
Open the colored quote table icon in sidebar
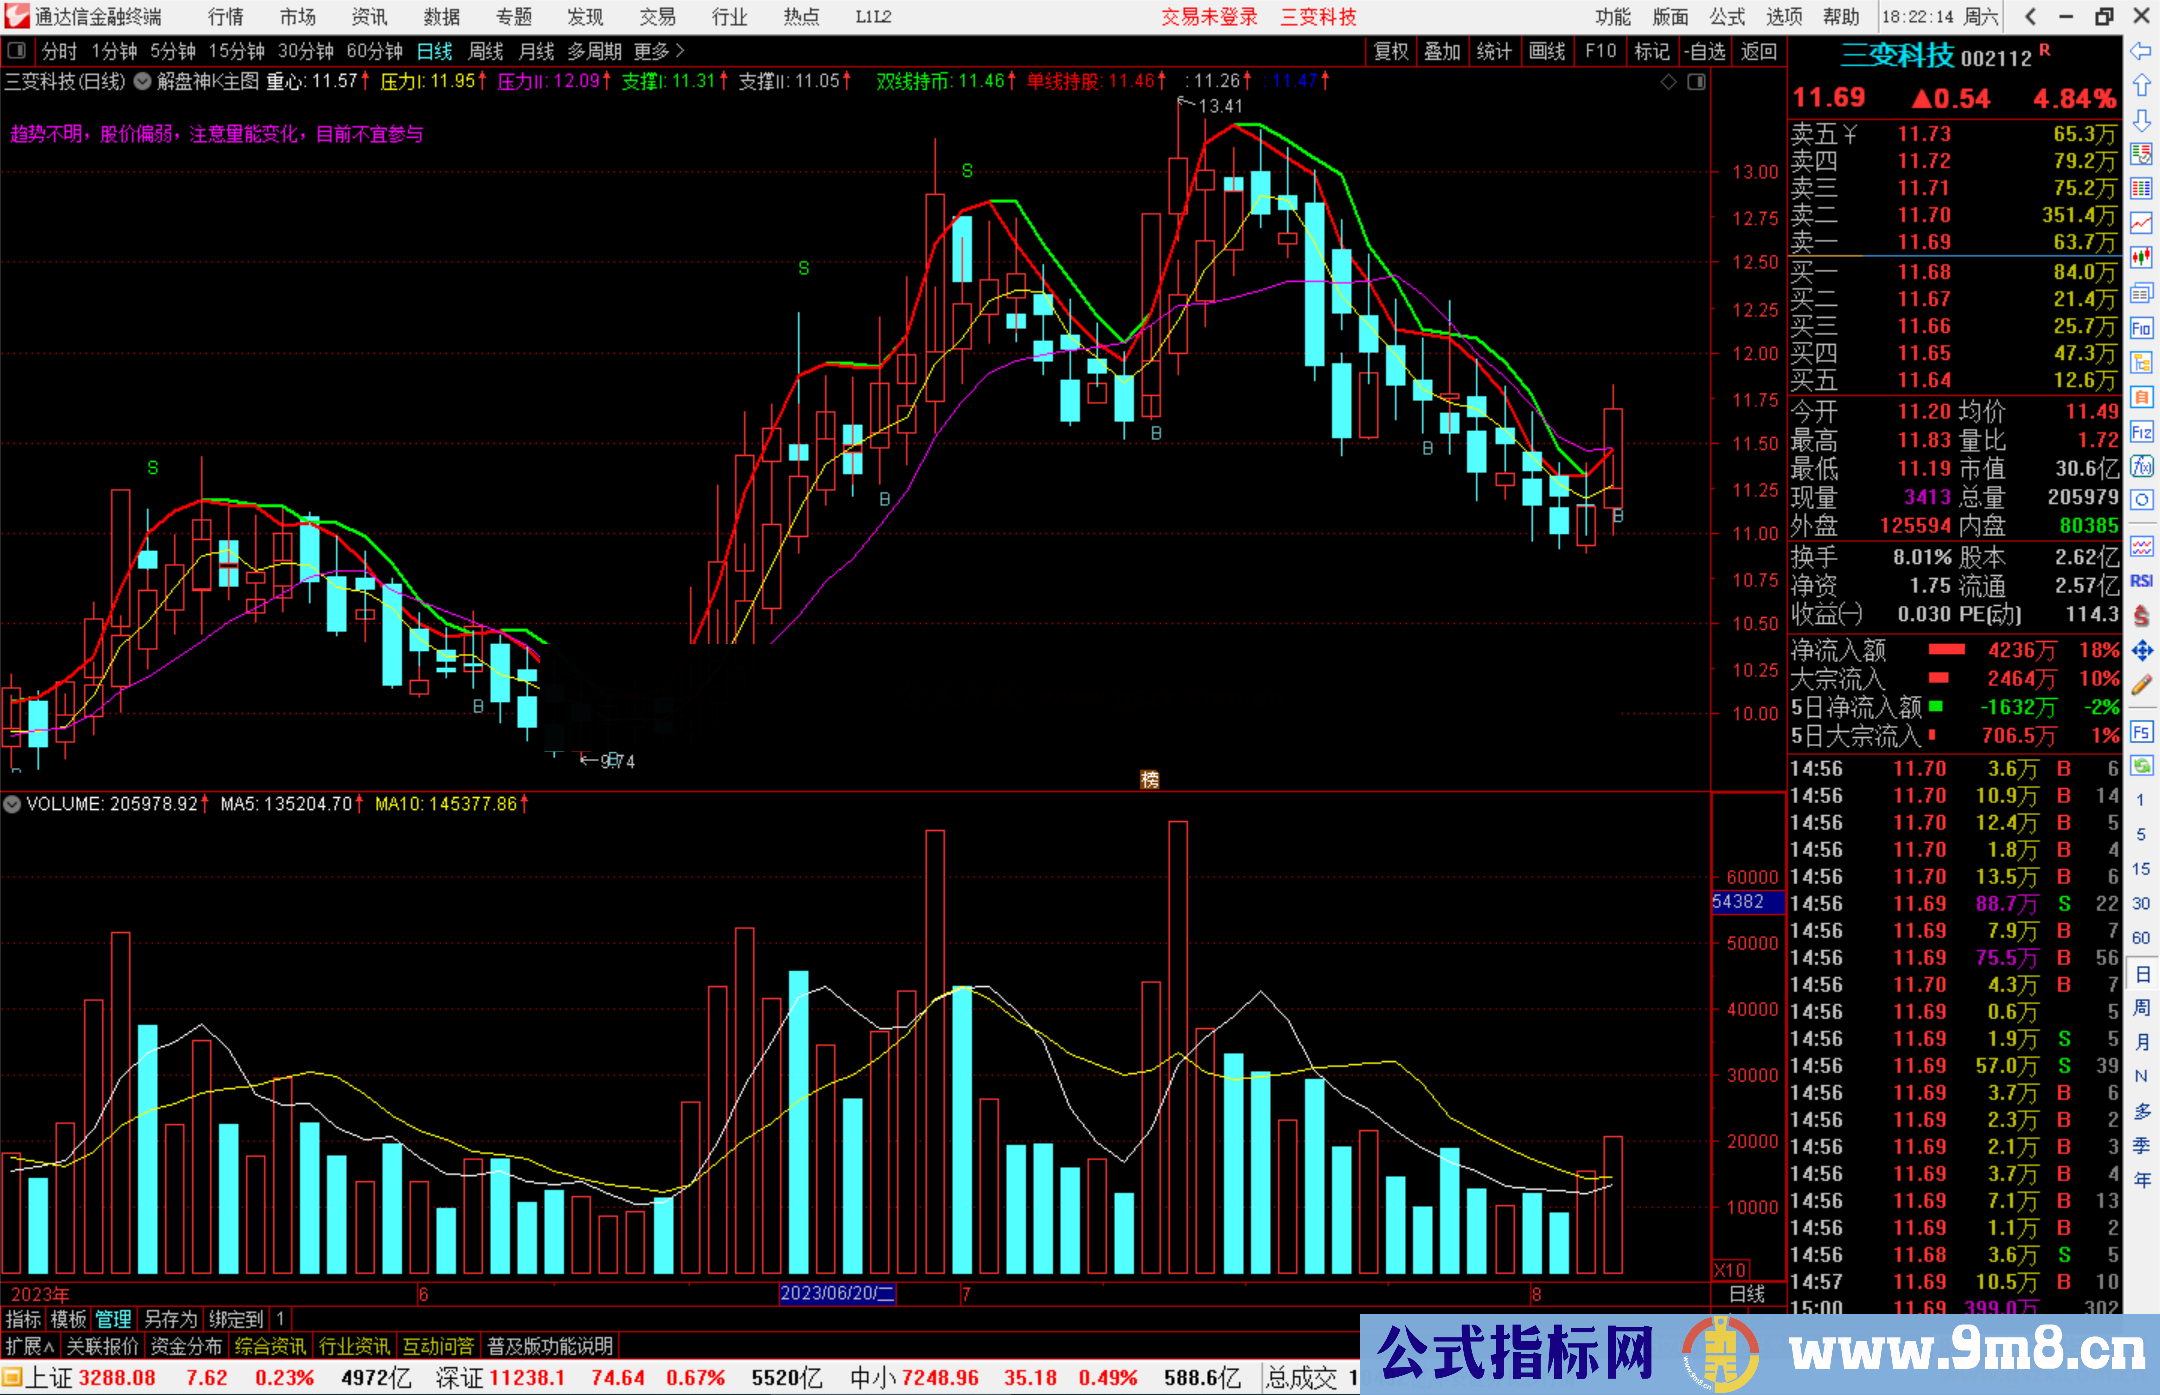(x=2141, y=189)
